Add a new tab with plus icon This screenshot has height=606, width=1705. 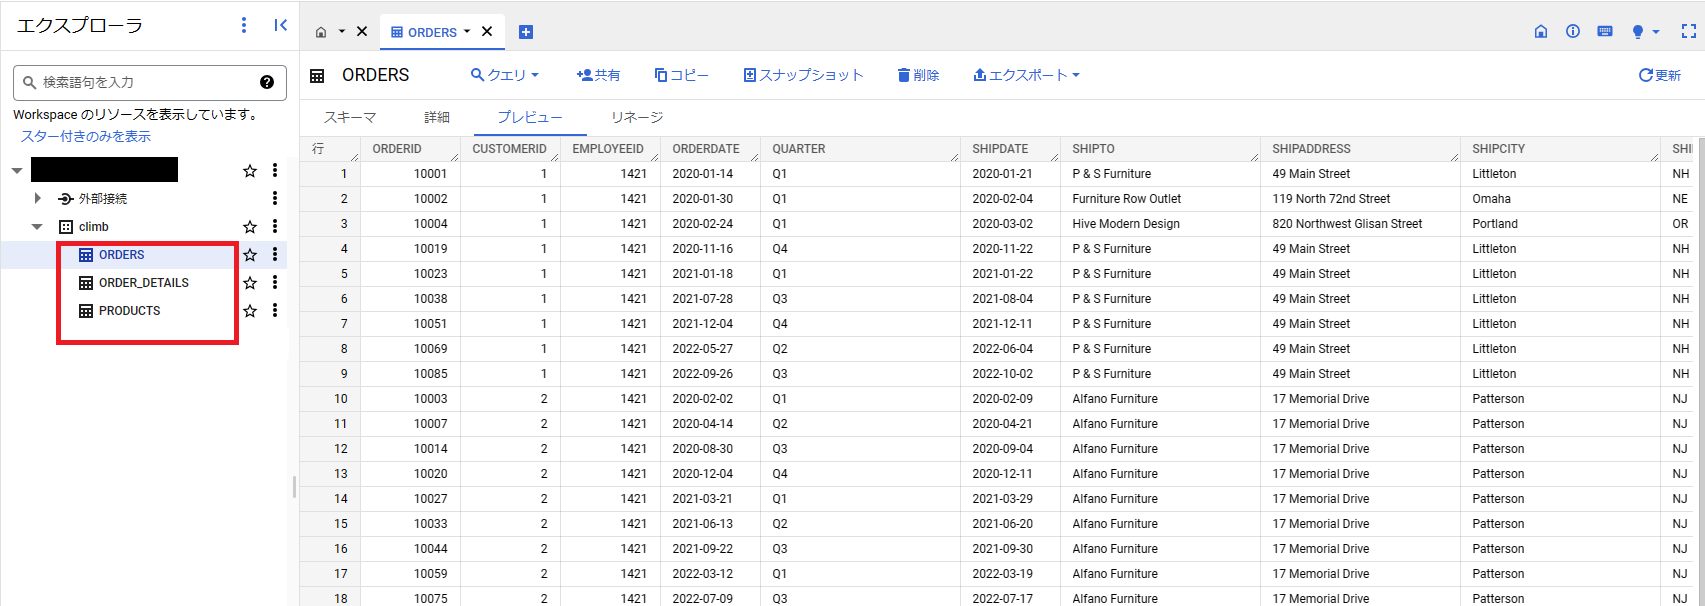click(x=526, y=32)
